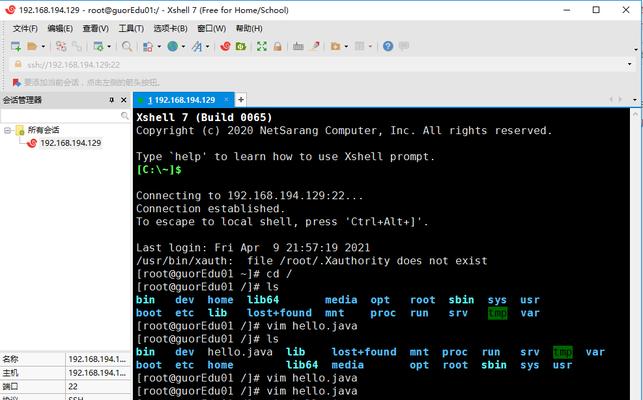Add a new tab with plus button
643x400 pixels.
pyautogui.click(x=241, y=100)
